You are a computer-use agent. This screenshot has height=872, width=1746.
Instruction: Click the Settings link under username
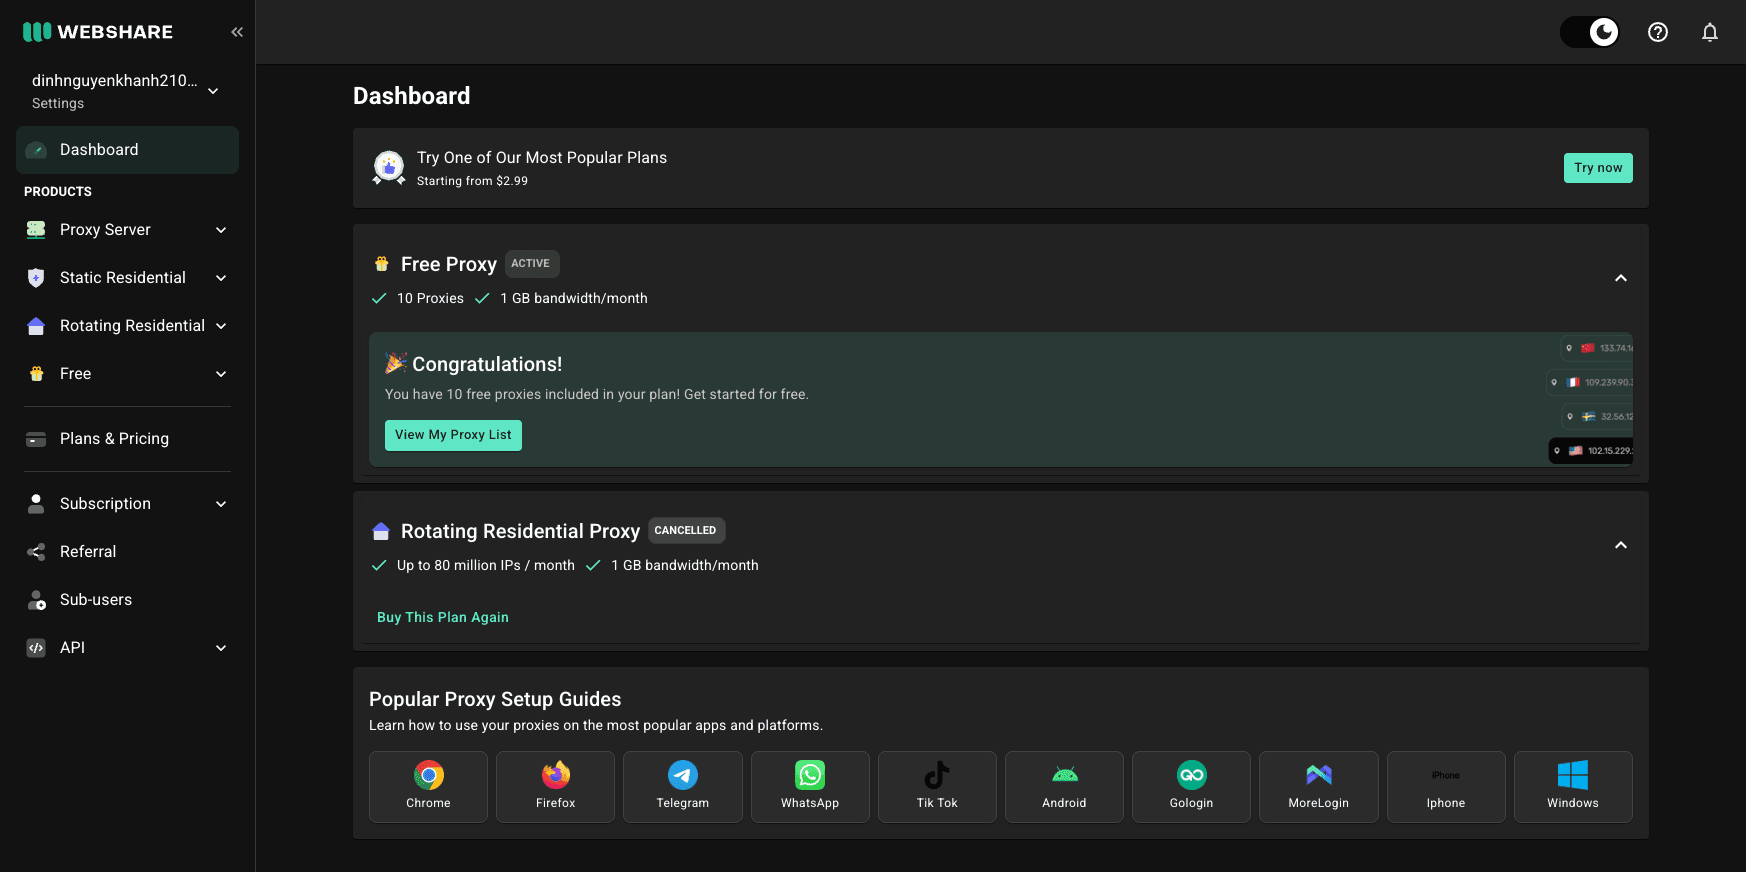click(x=58, y=104)
